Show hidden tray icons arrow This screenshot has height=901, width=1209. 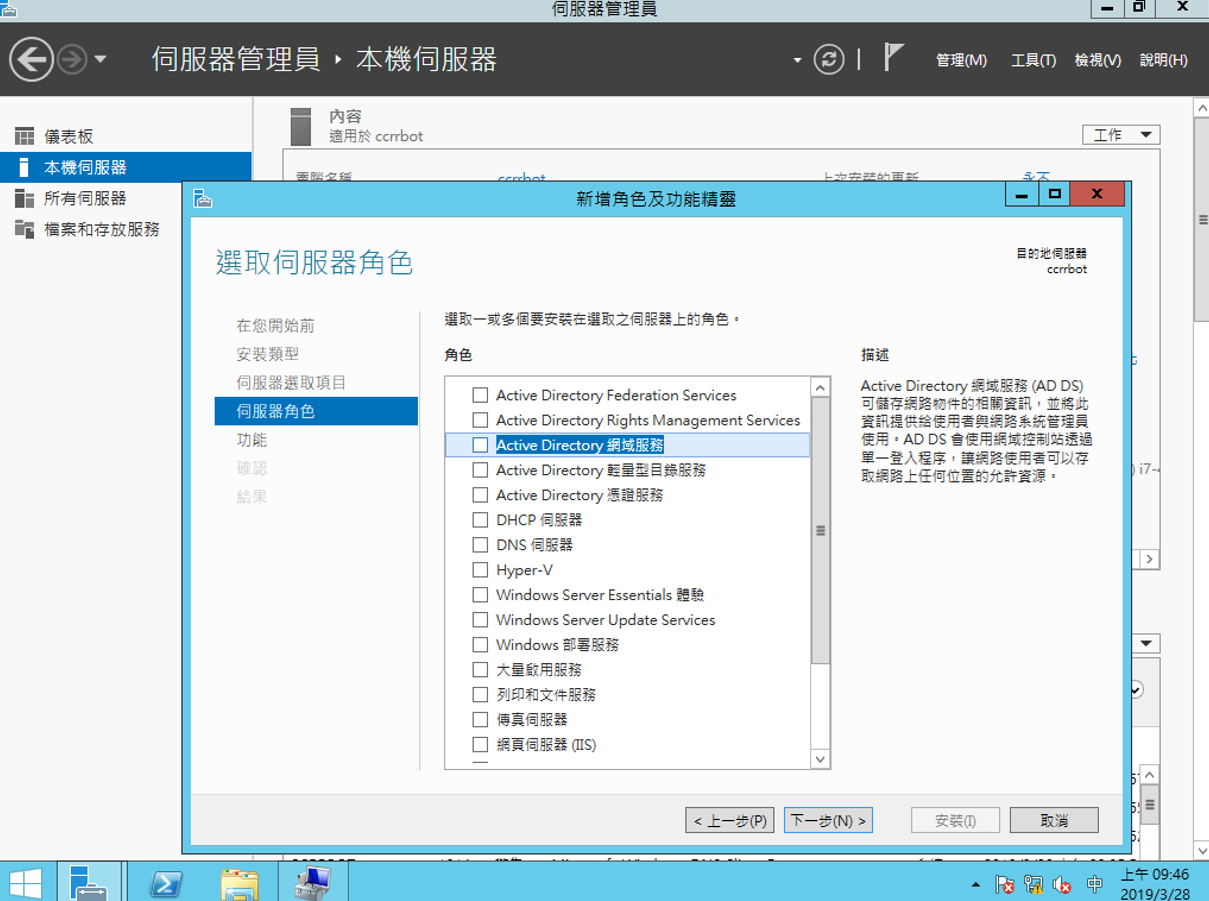pos(976,885)
